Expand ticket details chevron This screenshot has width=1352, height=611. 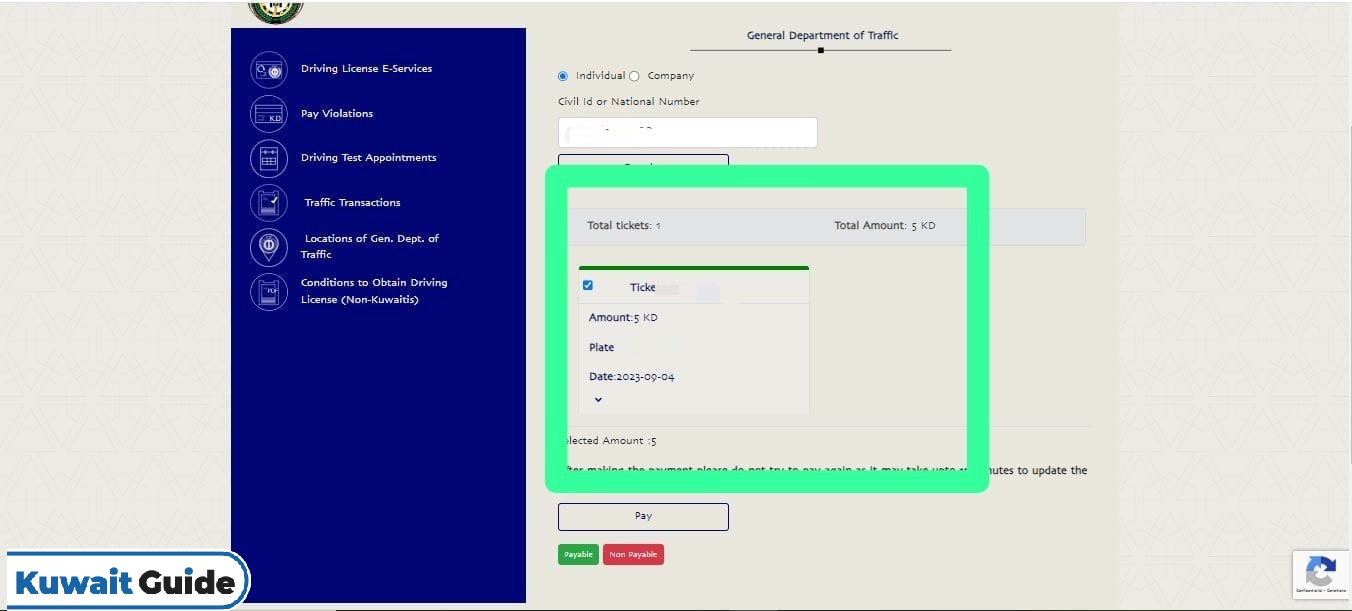tap(598, 399)
